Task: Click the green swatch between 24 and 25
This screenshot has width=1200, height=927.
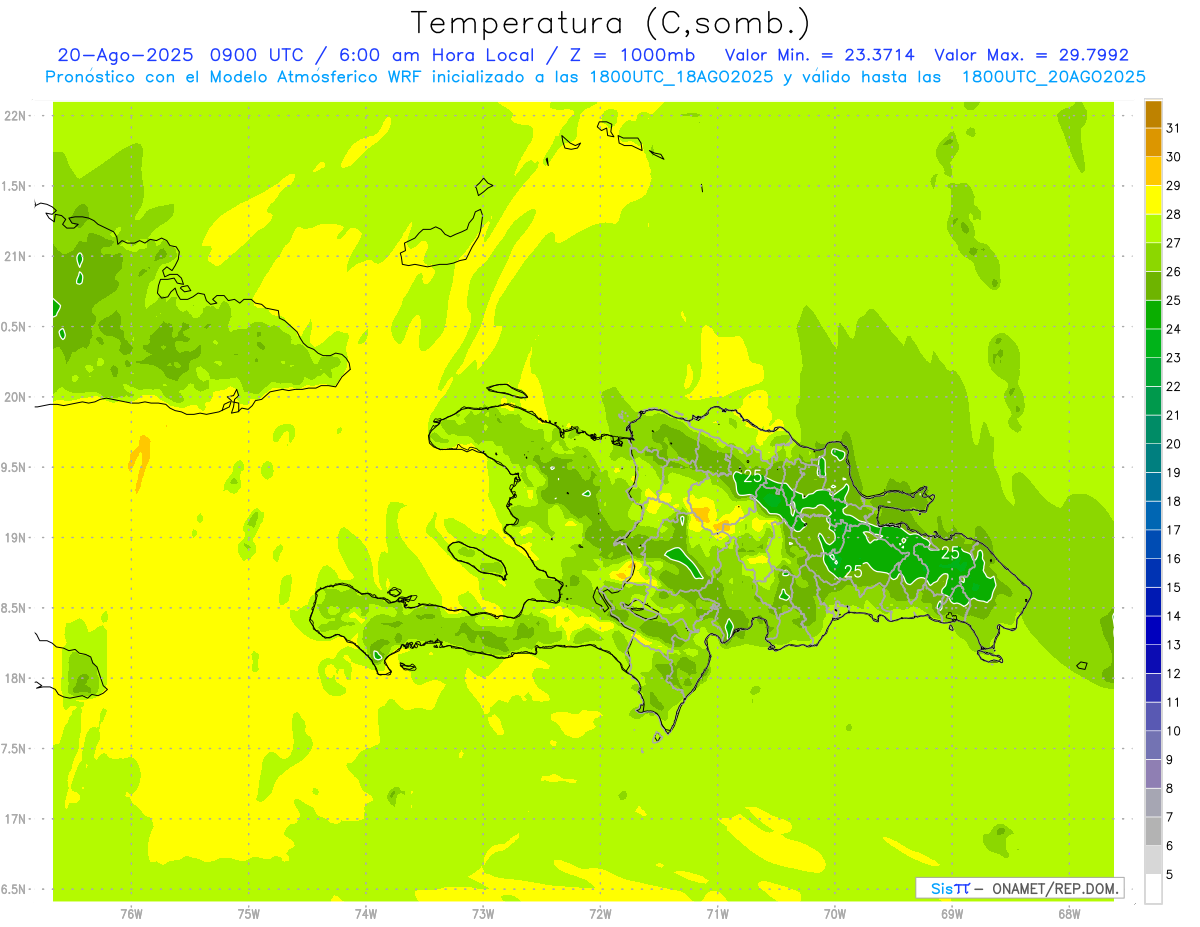Action: 1153,315
